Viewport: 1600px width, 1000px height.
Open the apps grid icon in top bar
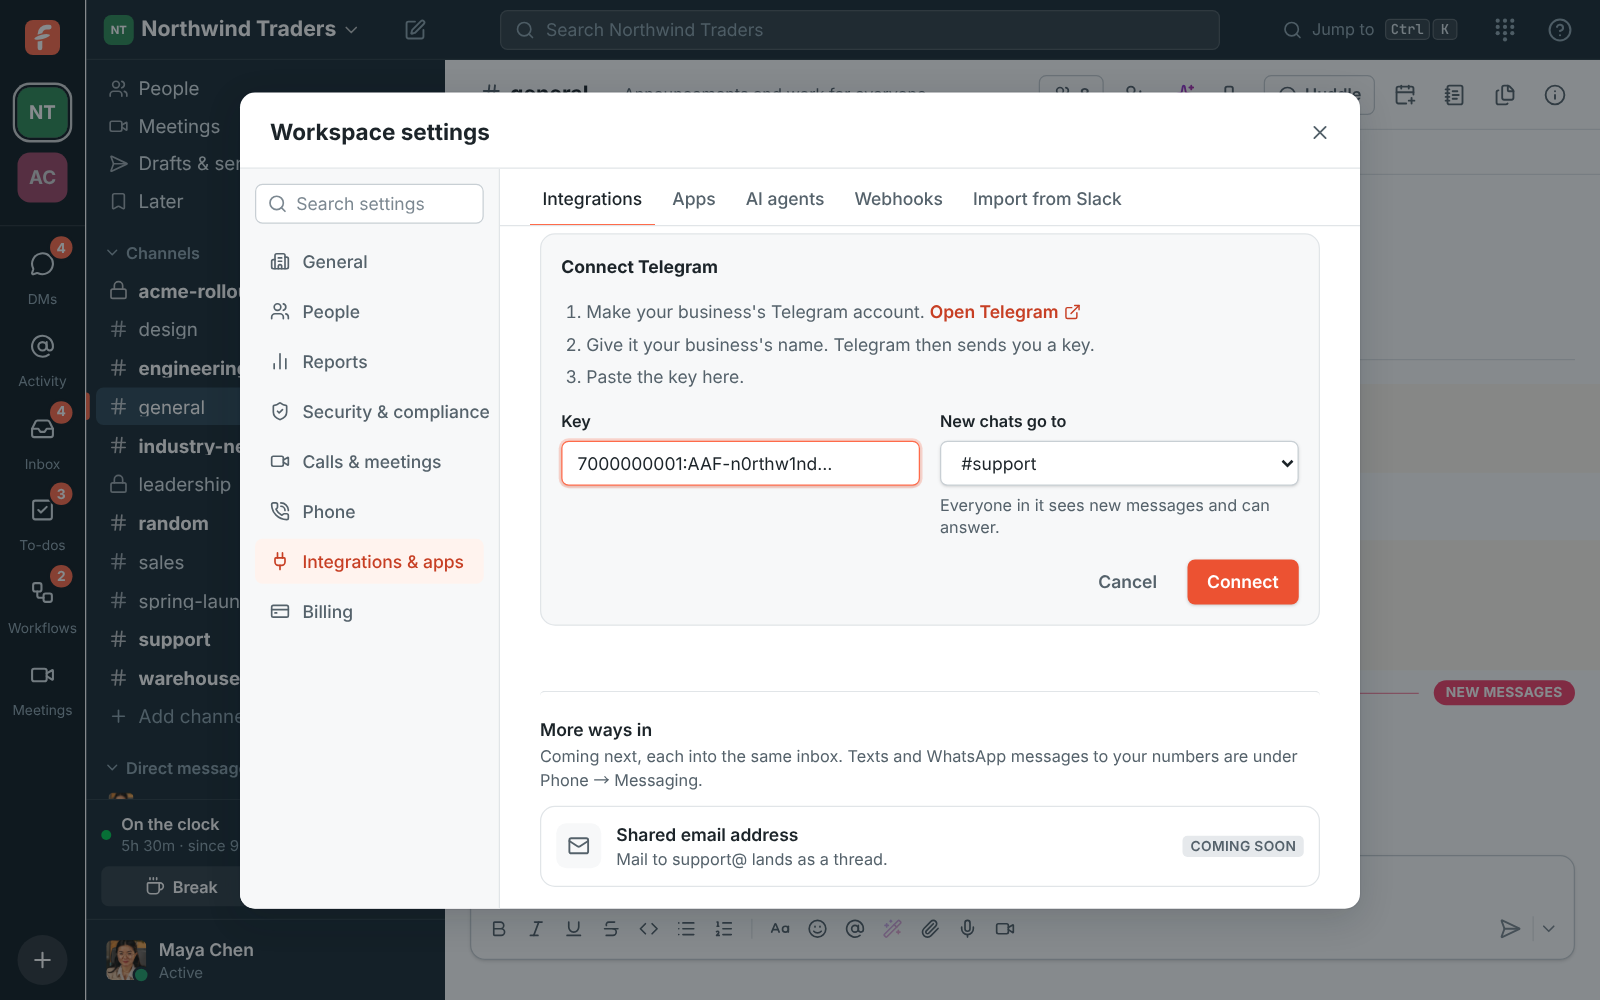1505,30
